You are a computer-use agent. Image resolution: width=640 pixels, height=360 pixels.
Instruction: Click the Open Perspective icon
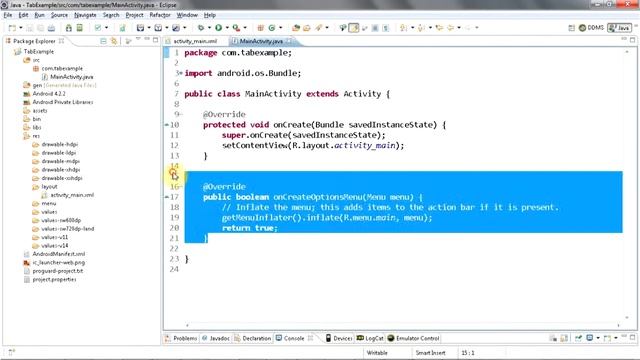pos(571,28)
